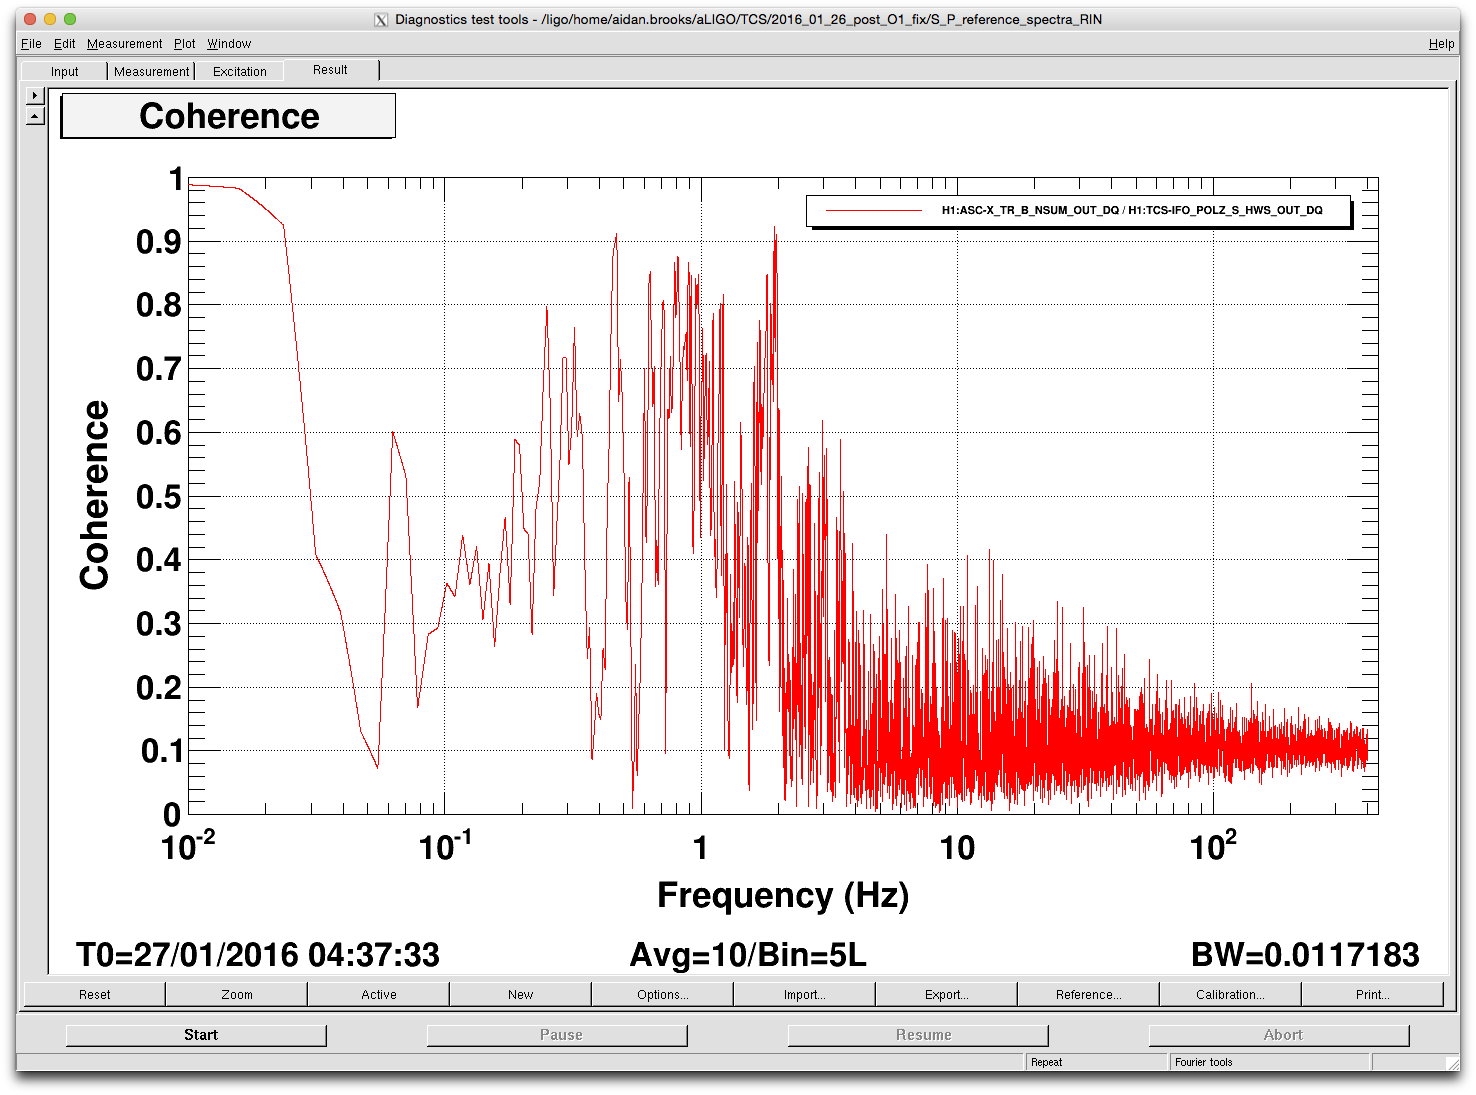Open the Measurement menu
Viewport: 1476px width, 1095px height.
(124, 44)
